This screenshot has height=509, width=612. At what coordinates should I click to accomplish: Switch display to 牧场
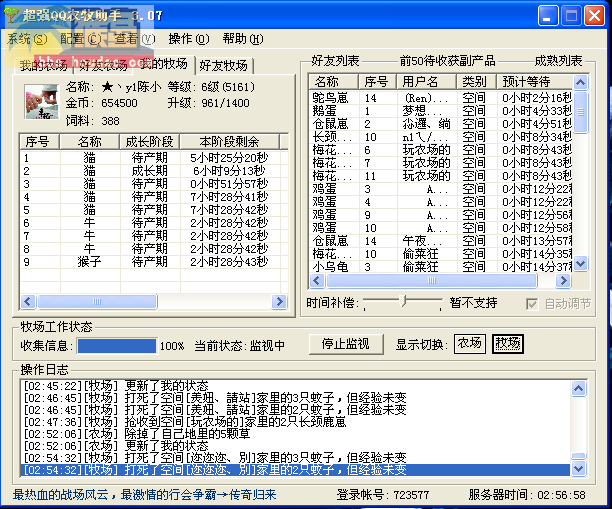pyautogui.click(x=507, y=343)
